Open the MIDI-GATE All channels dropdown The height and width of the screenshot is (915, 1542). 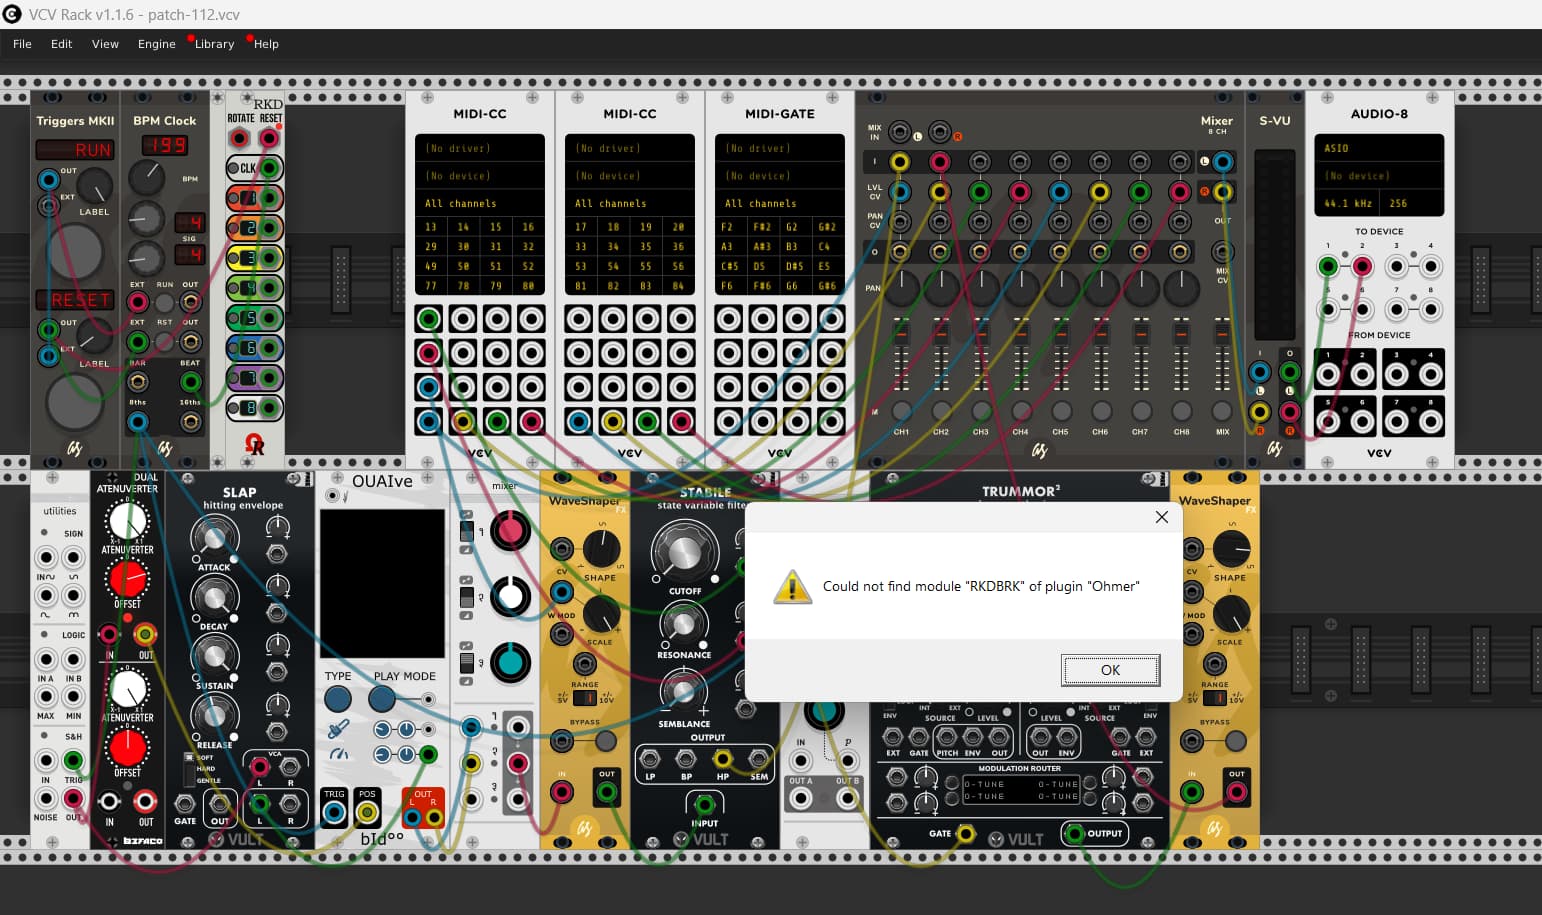(x=779, y=203)
